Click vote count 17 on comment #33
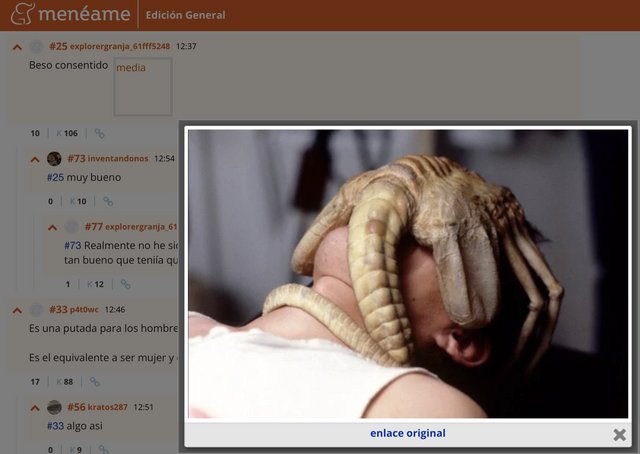This screenshot has height=454, width=640. (35, 382)
